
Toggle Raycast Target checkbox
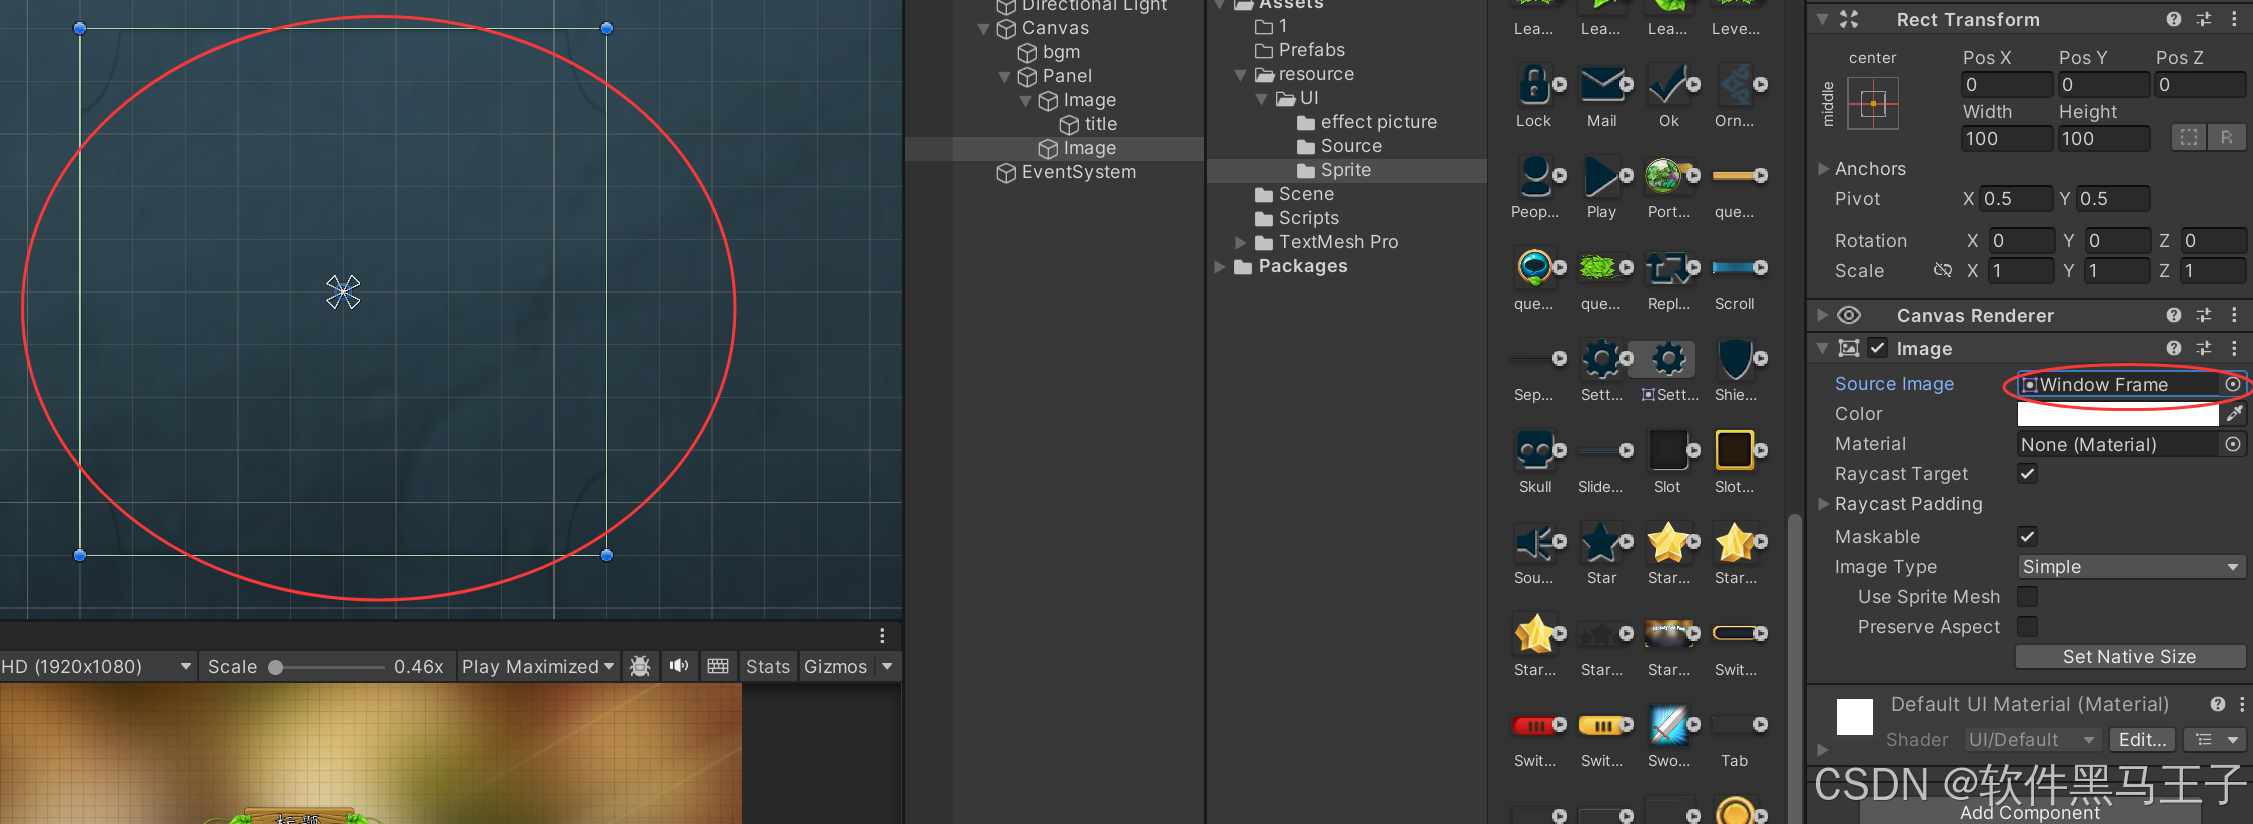point(2028,474)
